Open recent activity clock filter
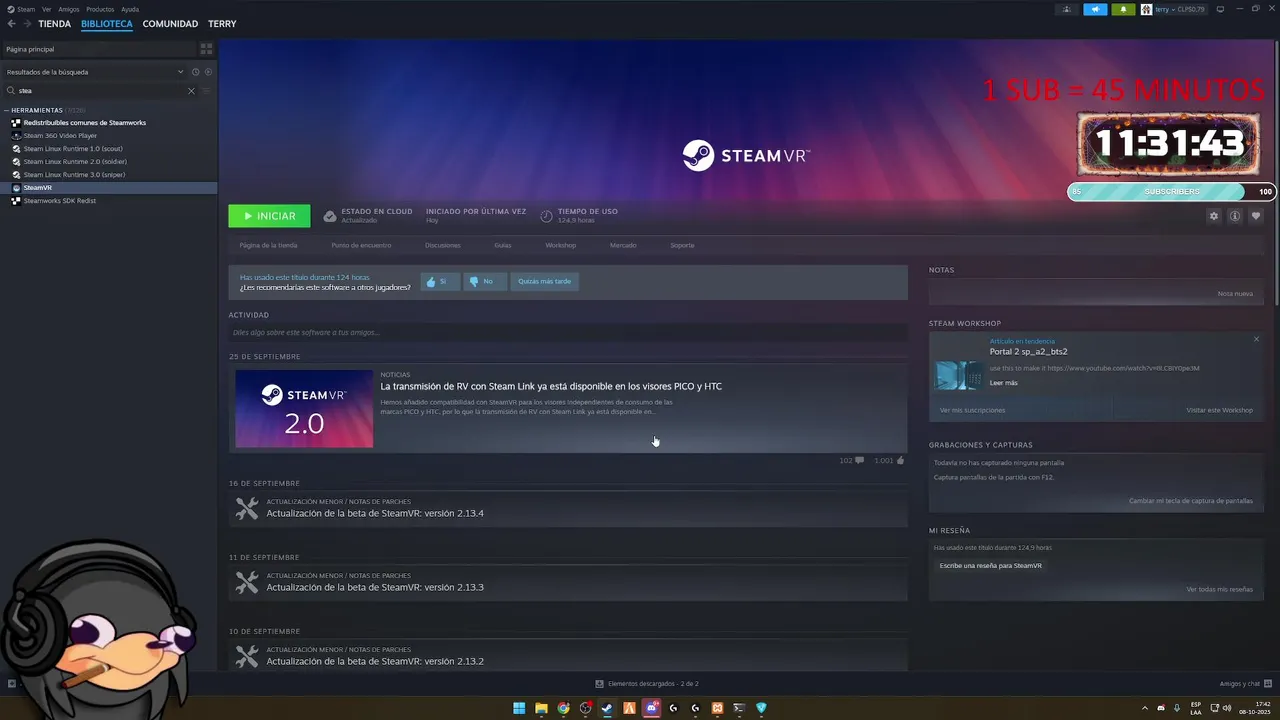The height and width of the screenshot is (720, 1280). (x=196, y=72)
